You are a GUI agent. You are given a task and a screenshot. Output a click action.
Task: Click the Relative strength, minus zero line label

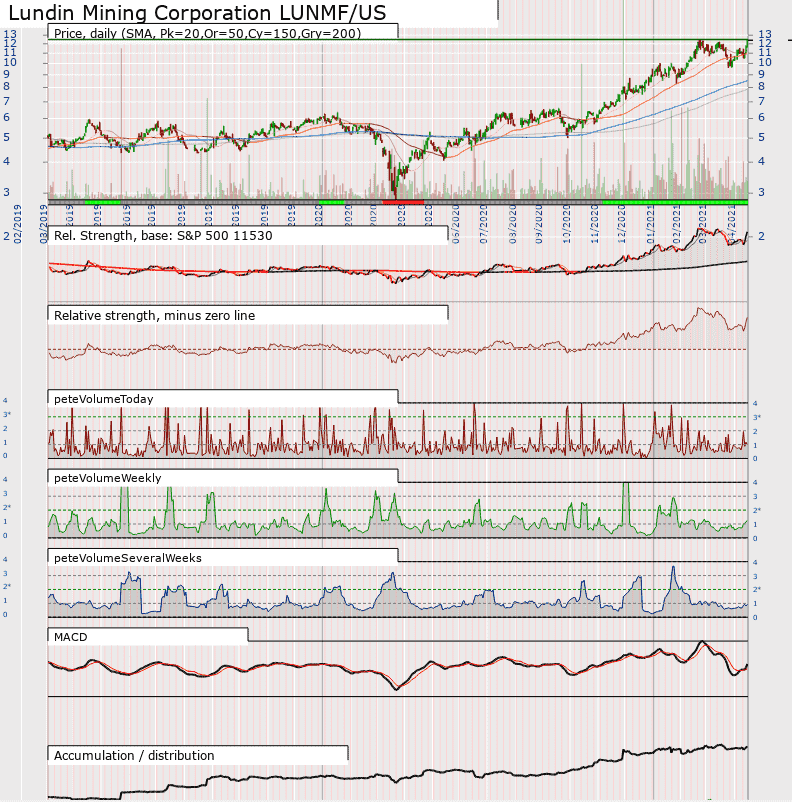[x=154, y=316]
